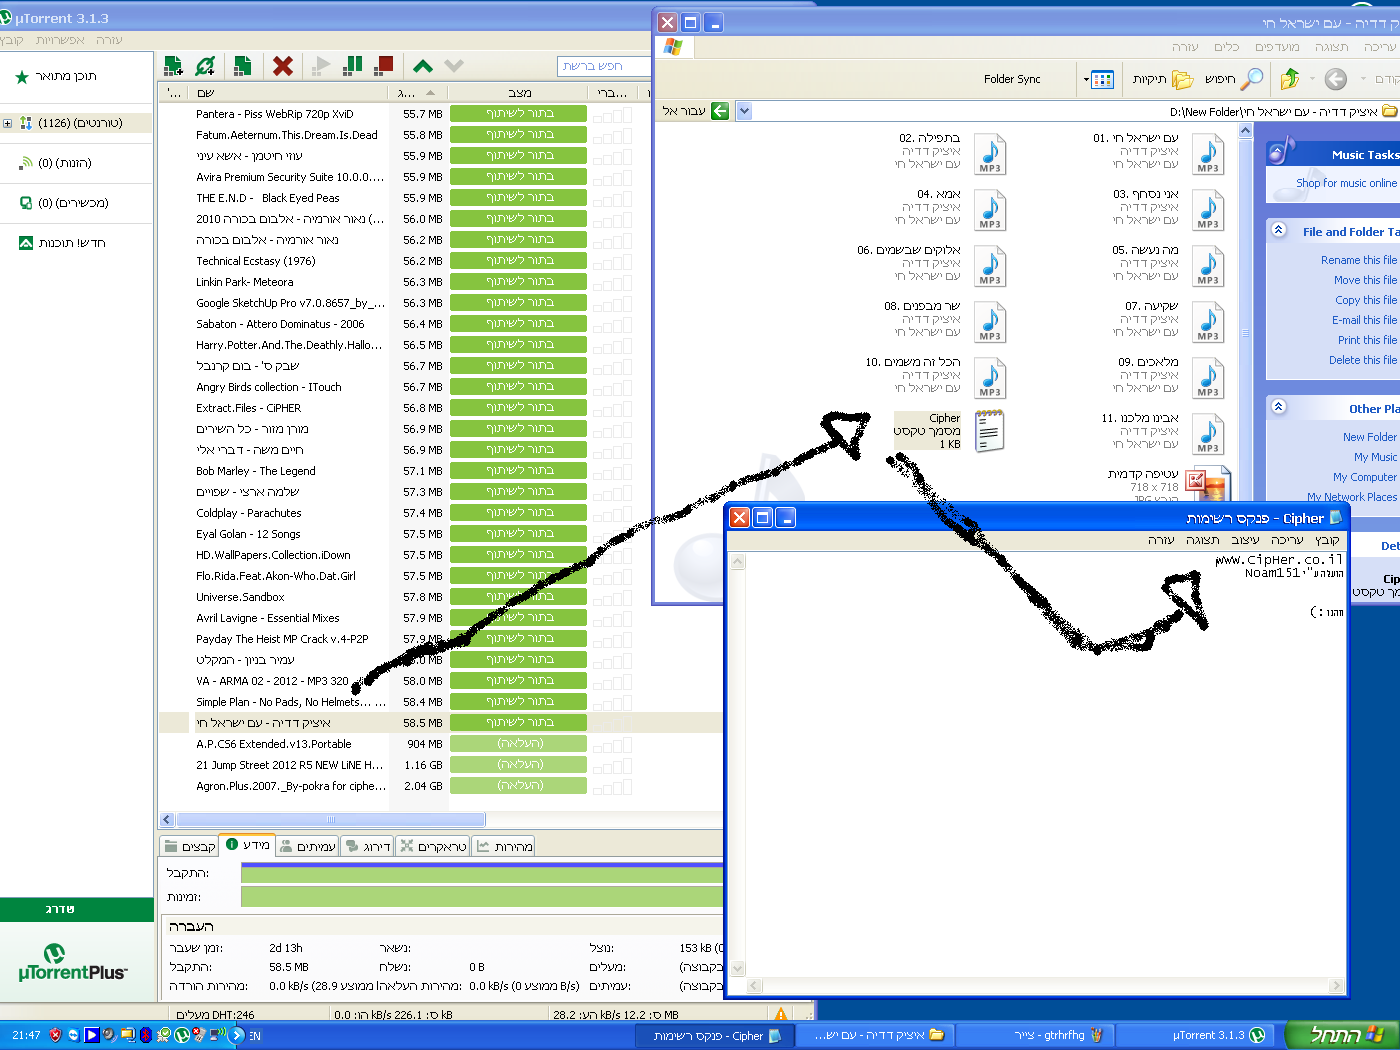This screenshot has width=1400, height=1050.
Task: Click the Windows Start button
Action: 1341,1035
